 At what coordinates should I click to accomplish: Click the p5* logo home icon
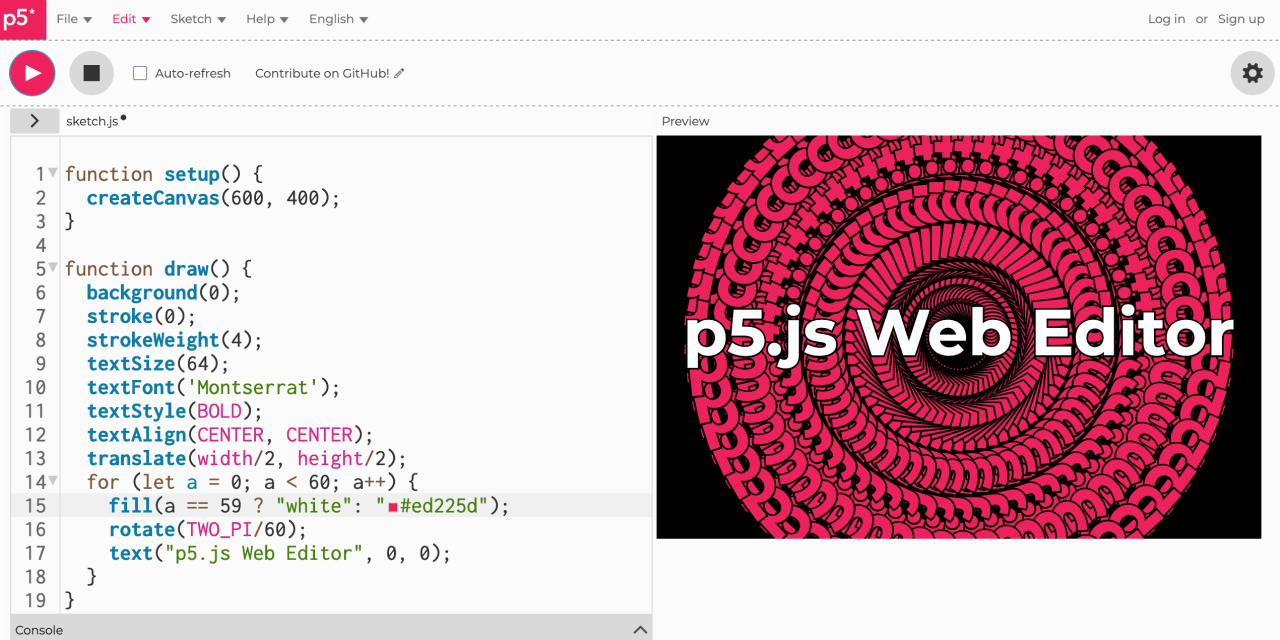(22, 19)
